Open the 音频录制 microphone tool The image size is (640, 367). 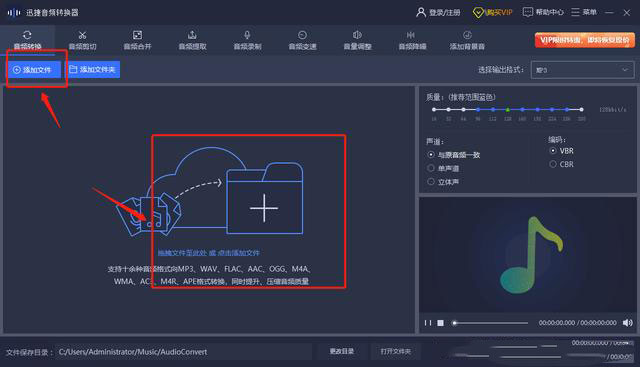coord(247,40)
